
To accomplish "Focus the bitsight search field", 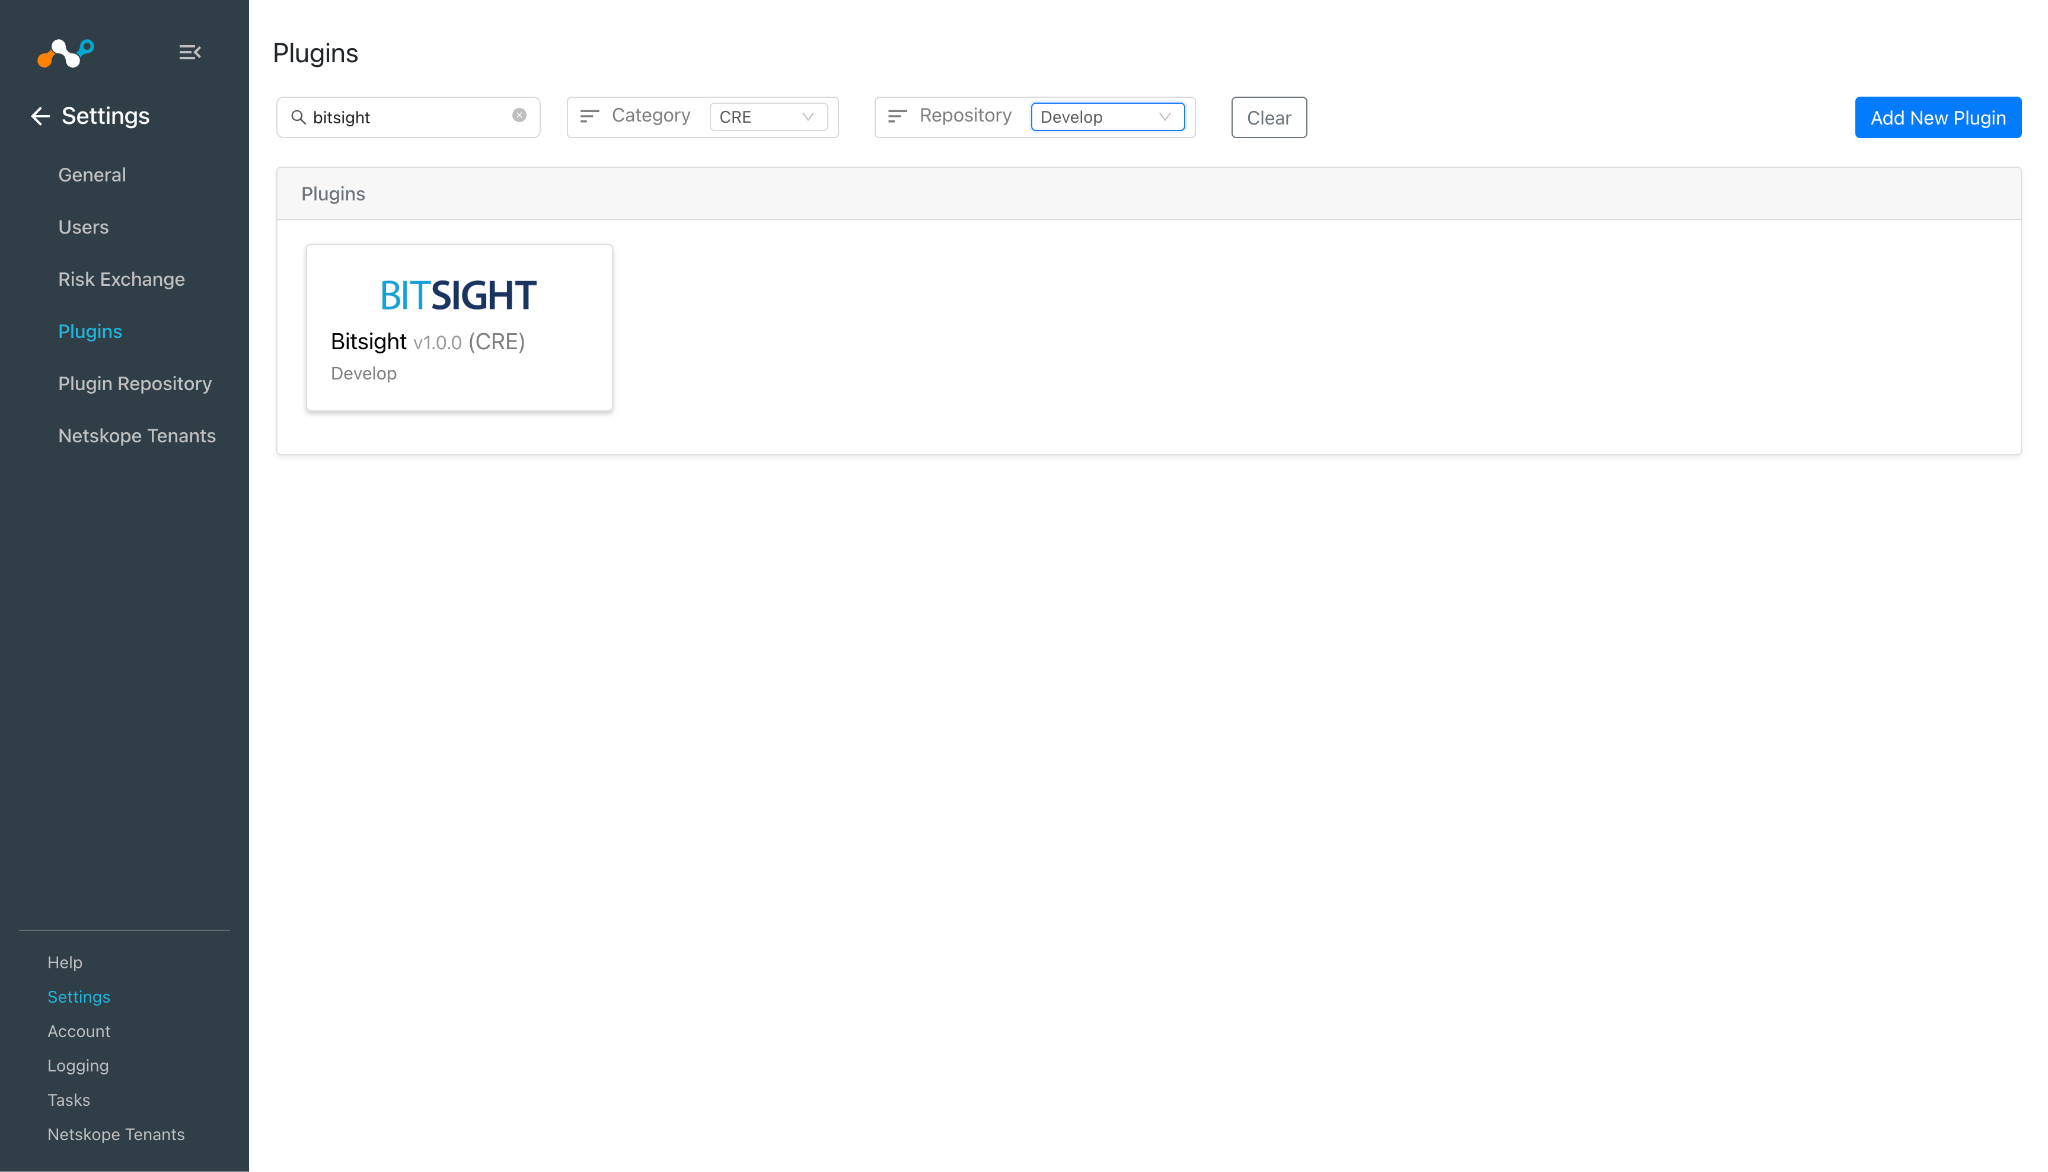I will (408, 117).
